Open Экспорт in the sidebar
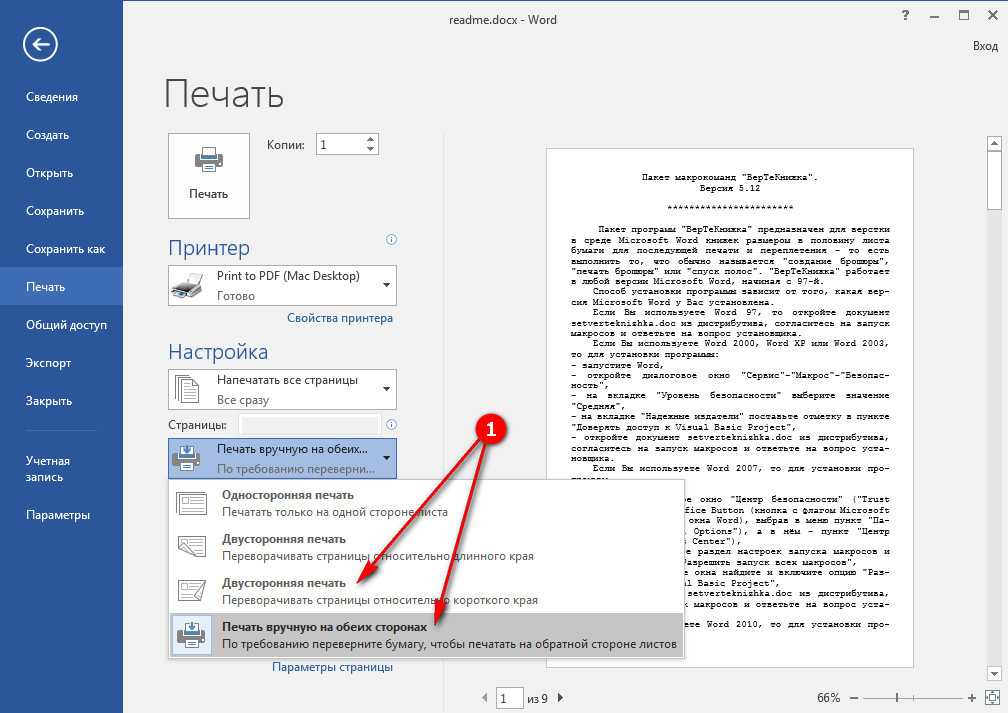Image resolution: width=1008 pixels, height=713 pixels. point(61,363)
